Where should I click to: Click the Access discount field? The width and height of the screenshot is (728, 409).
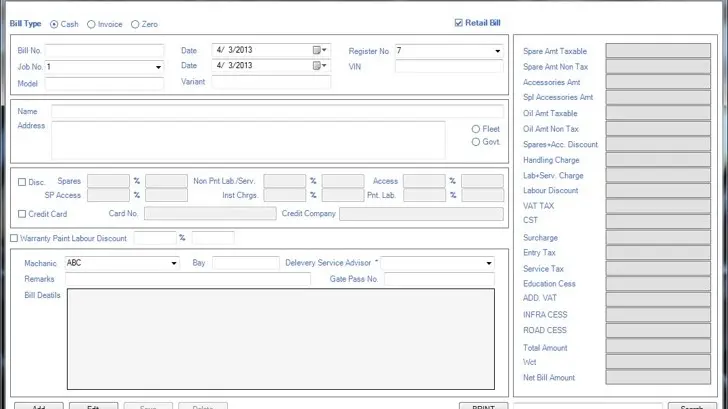424,181
